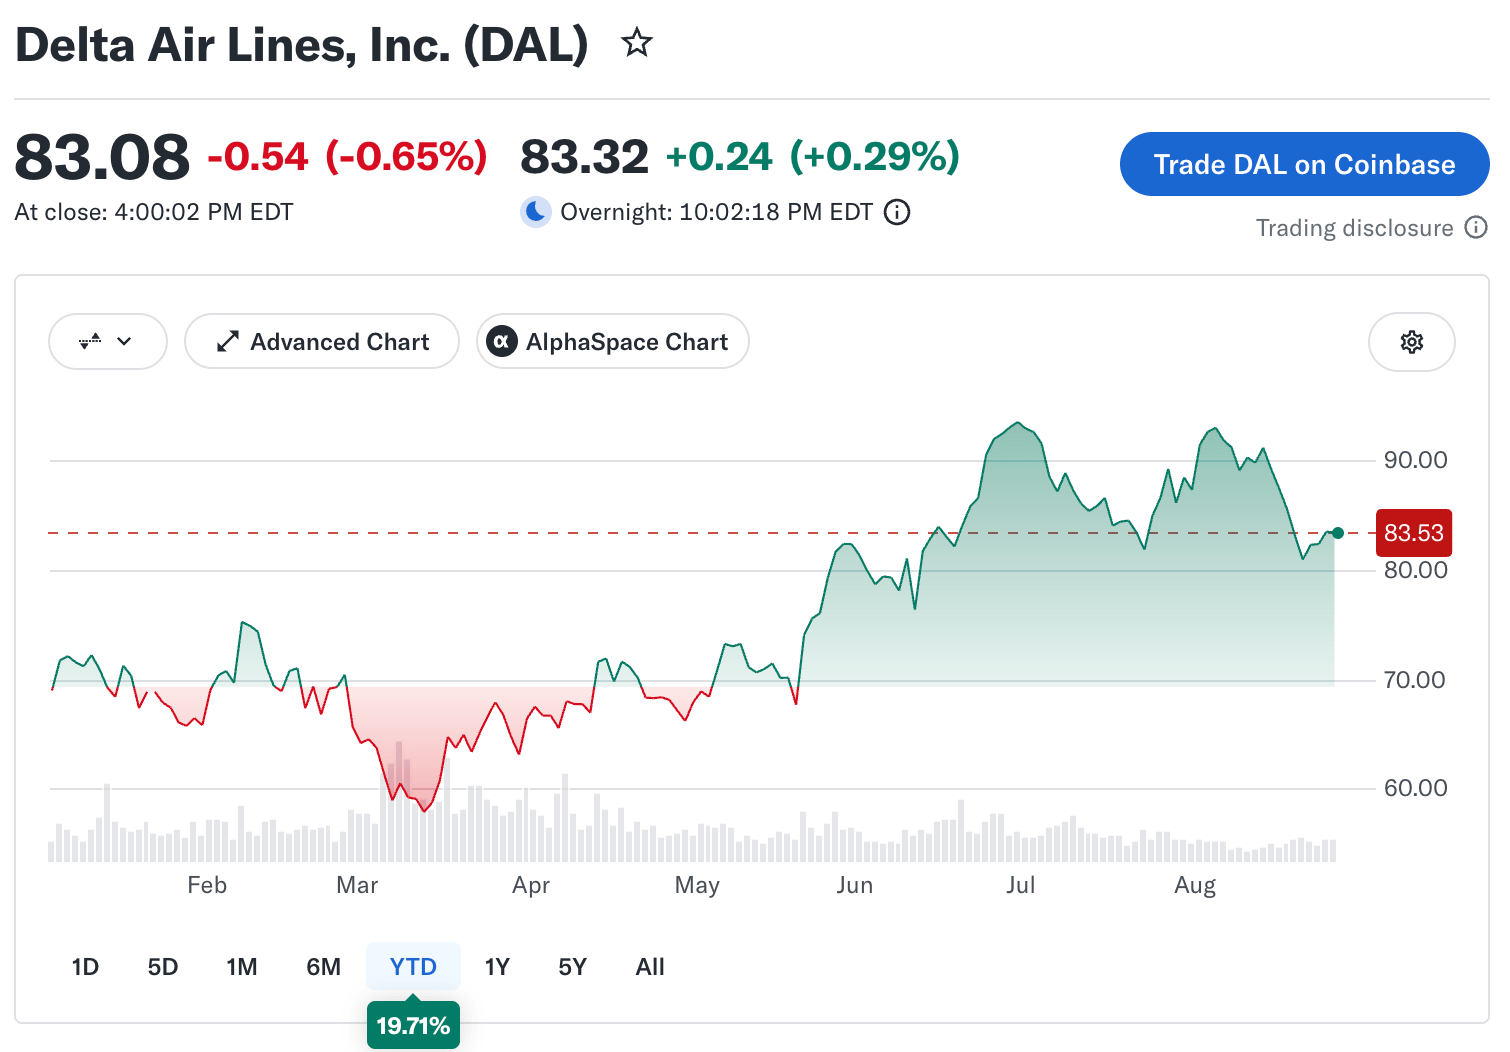Open the chart type dropdown

click(108, 341)
